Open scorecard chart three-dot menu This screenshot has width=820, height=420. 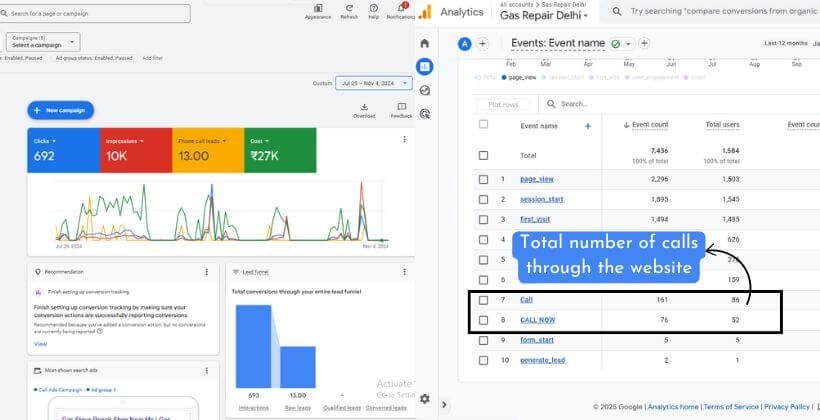[404, 139]
